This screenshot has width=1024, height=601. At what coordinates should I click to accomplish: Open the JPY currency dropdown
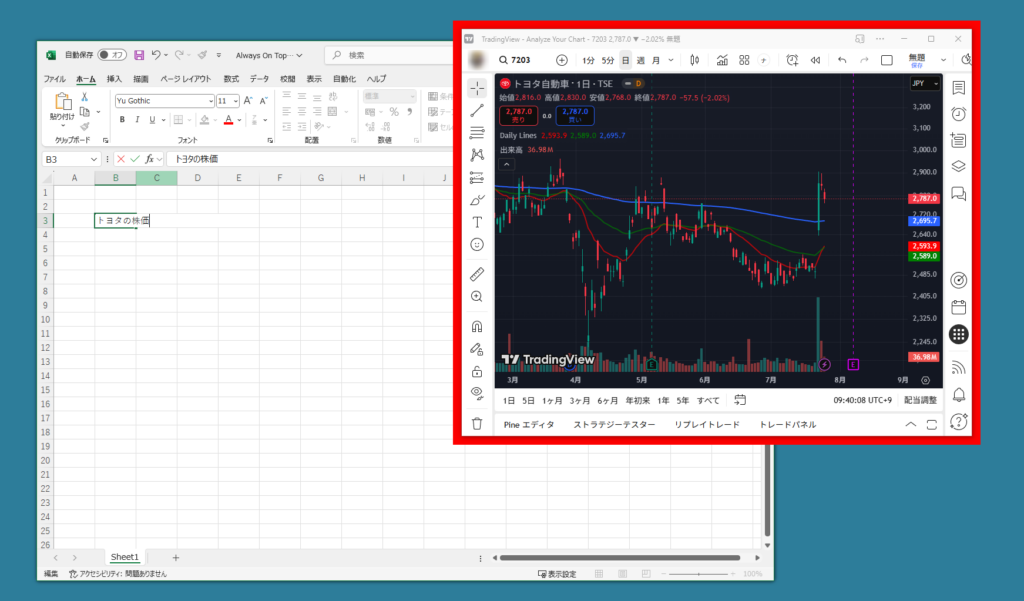(x=925, y=83)
